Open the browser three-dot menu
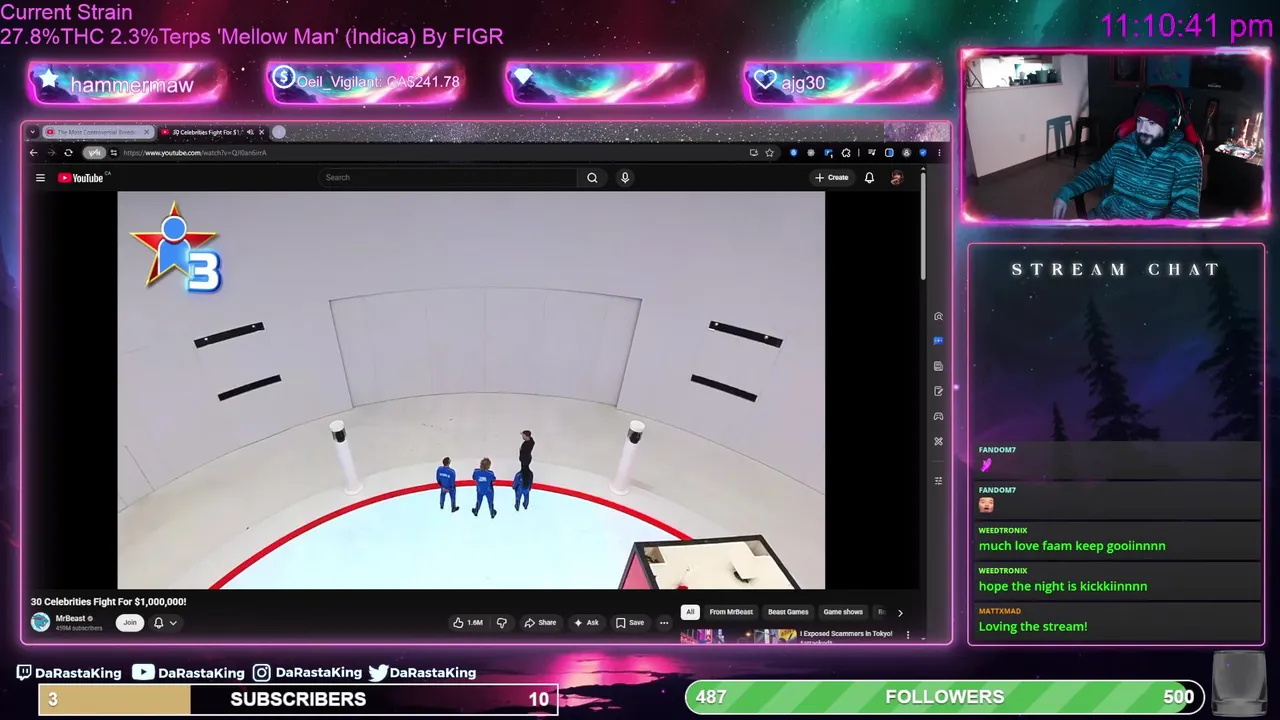 coord(939,153)
